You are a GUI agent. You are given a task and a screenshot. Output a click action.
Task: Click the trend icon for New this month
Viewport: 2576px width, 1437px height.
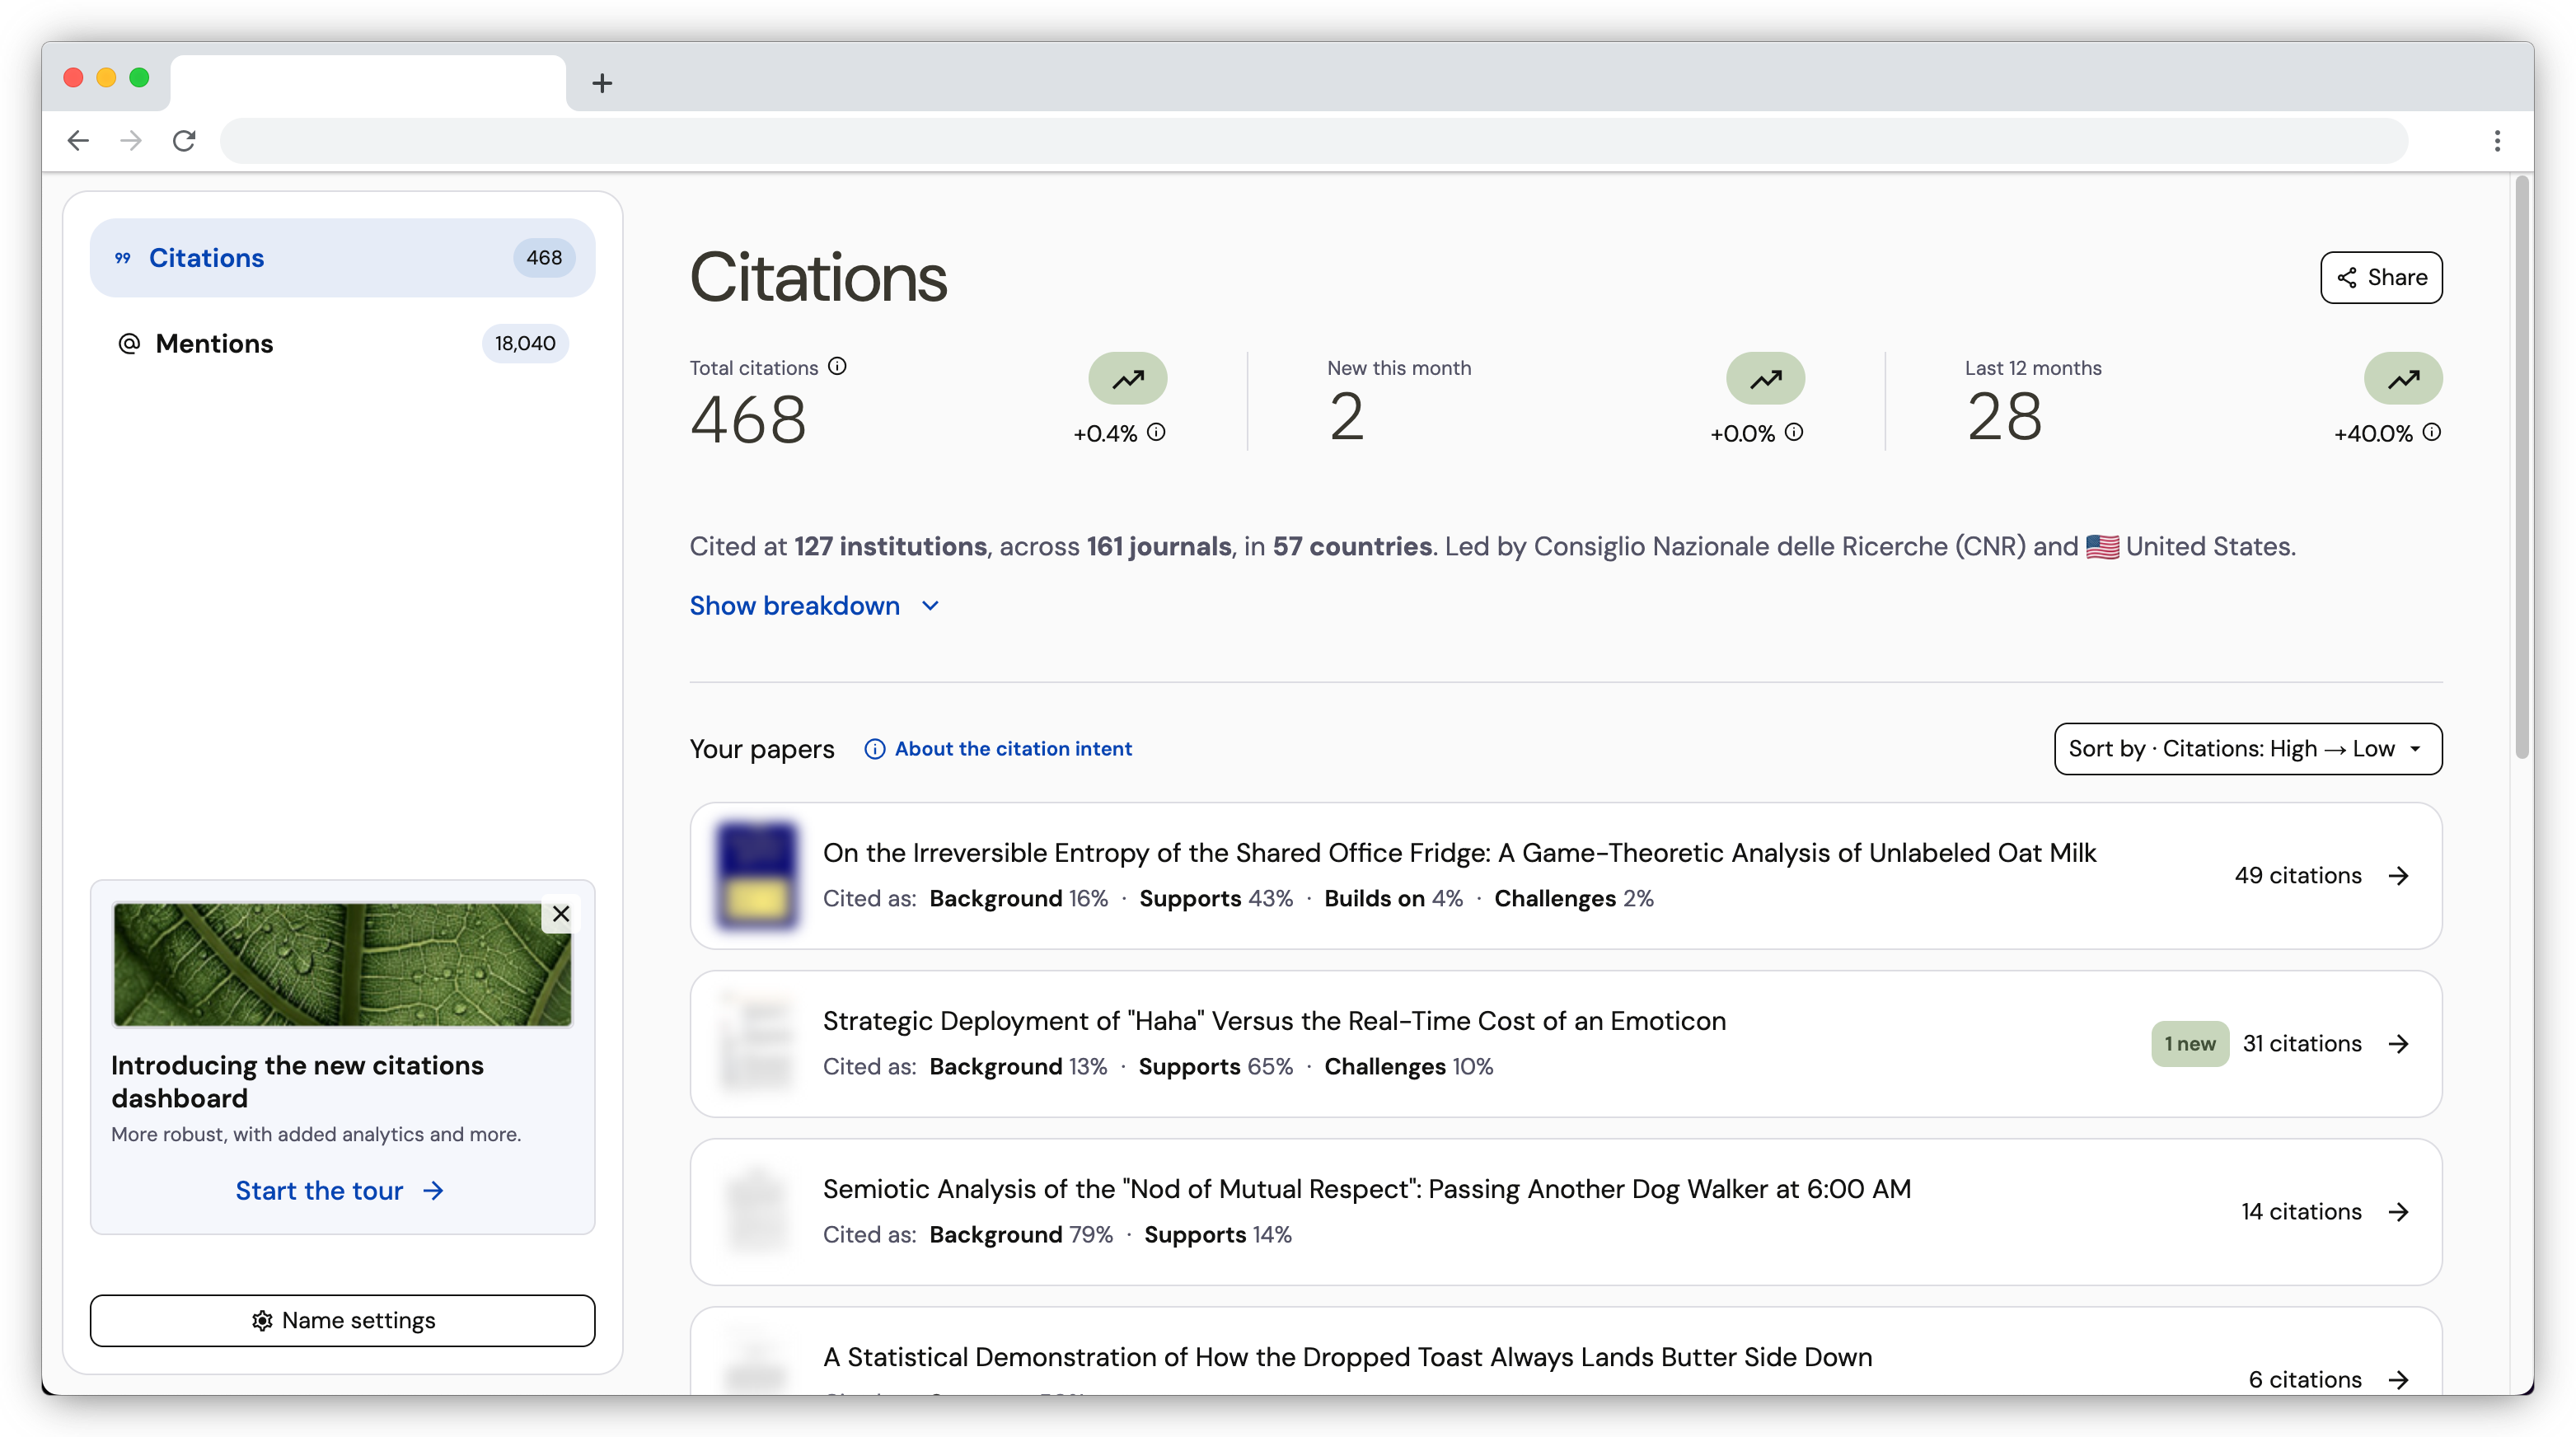[x=1766, y=379]
